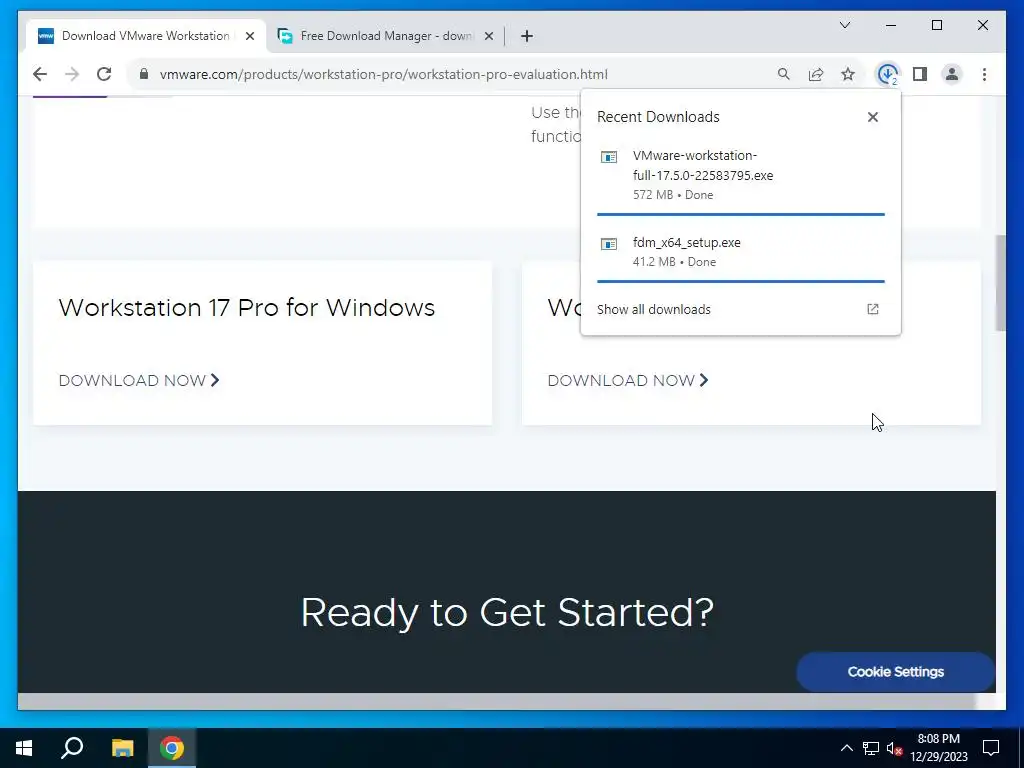Click Show all downloads
Viewport: 1024px width, 768px height.
[x=654, y=310]
